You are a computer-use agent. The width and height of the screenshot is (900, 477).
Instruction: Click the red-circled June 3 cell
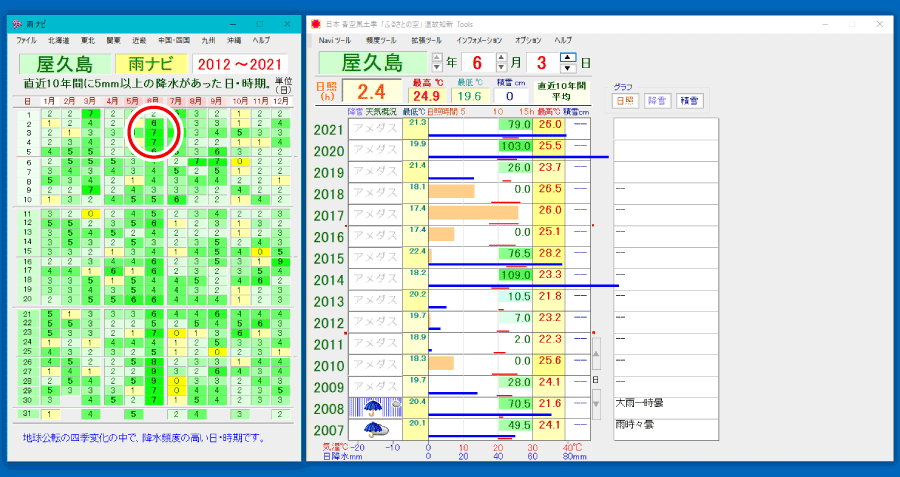click(153, 132)
